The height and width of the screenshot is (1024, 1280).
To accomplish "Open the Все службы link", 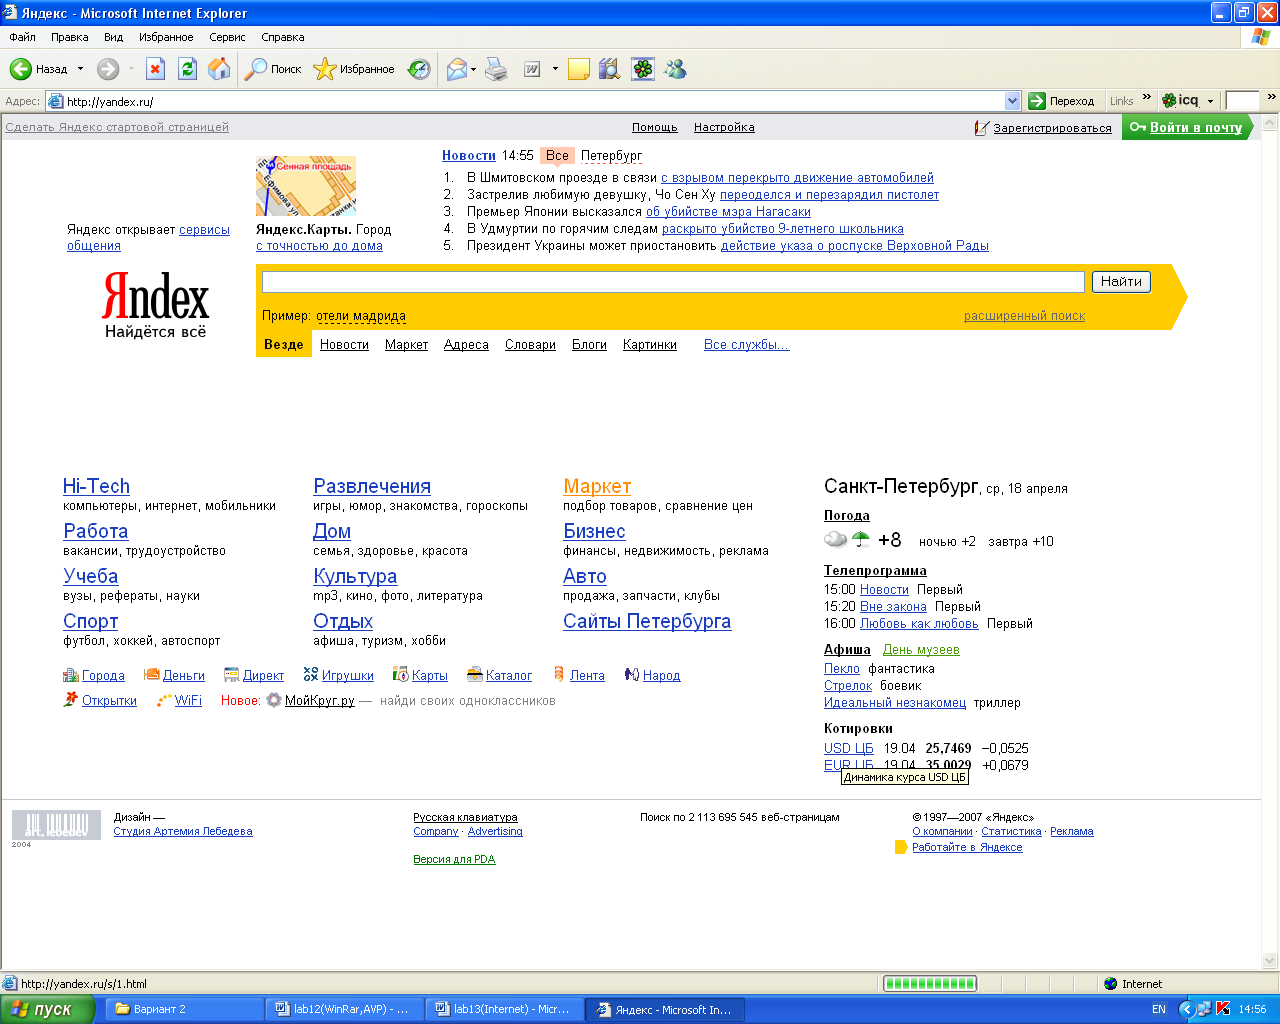I will tap(746, 344).
